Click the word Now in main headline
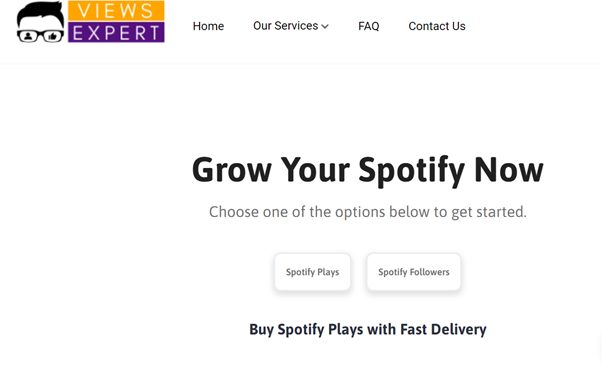Screen dimensions: 602x367 pos(509,170)
